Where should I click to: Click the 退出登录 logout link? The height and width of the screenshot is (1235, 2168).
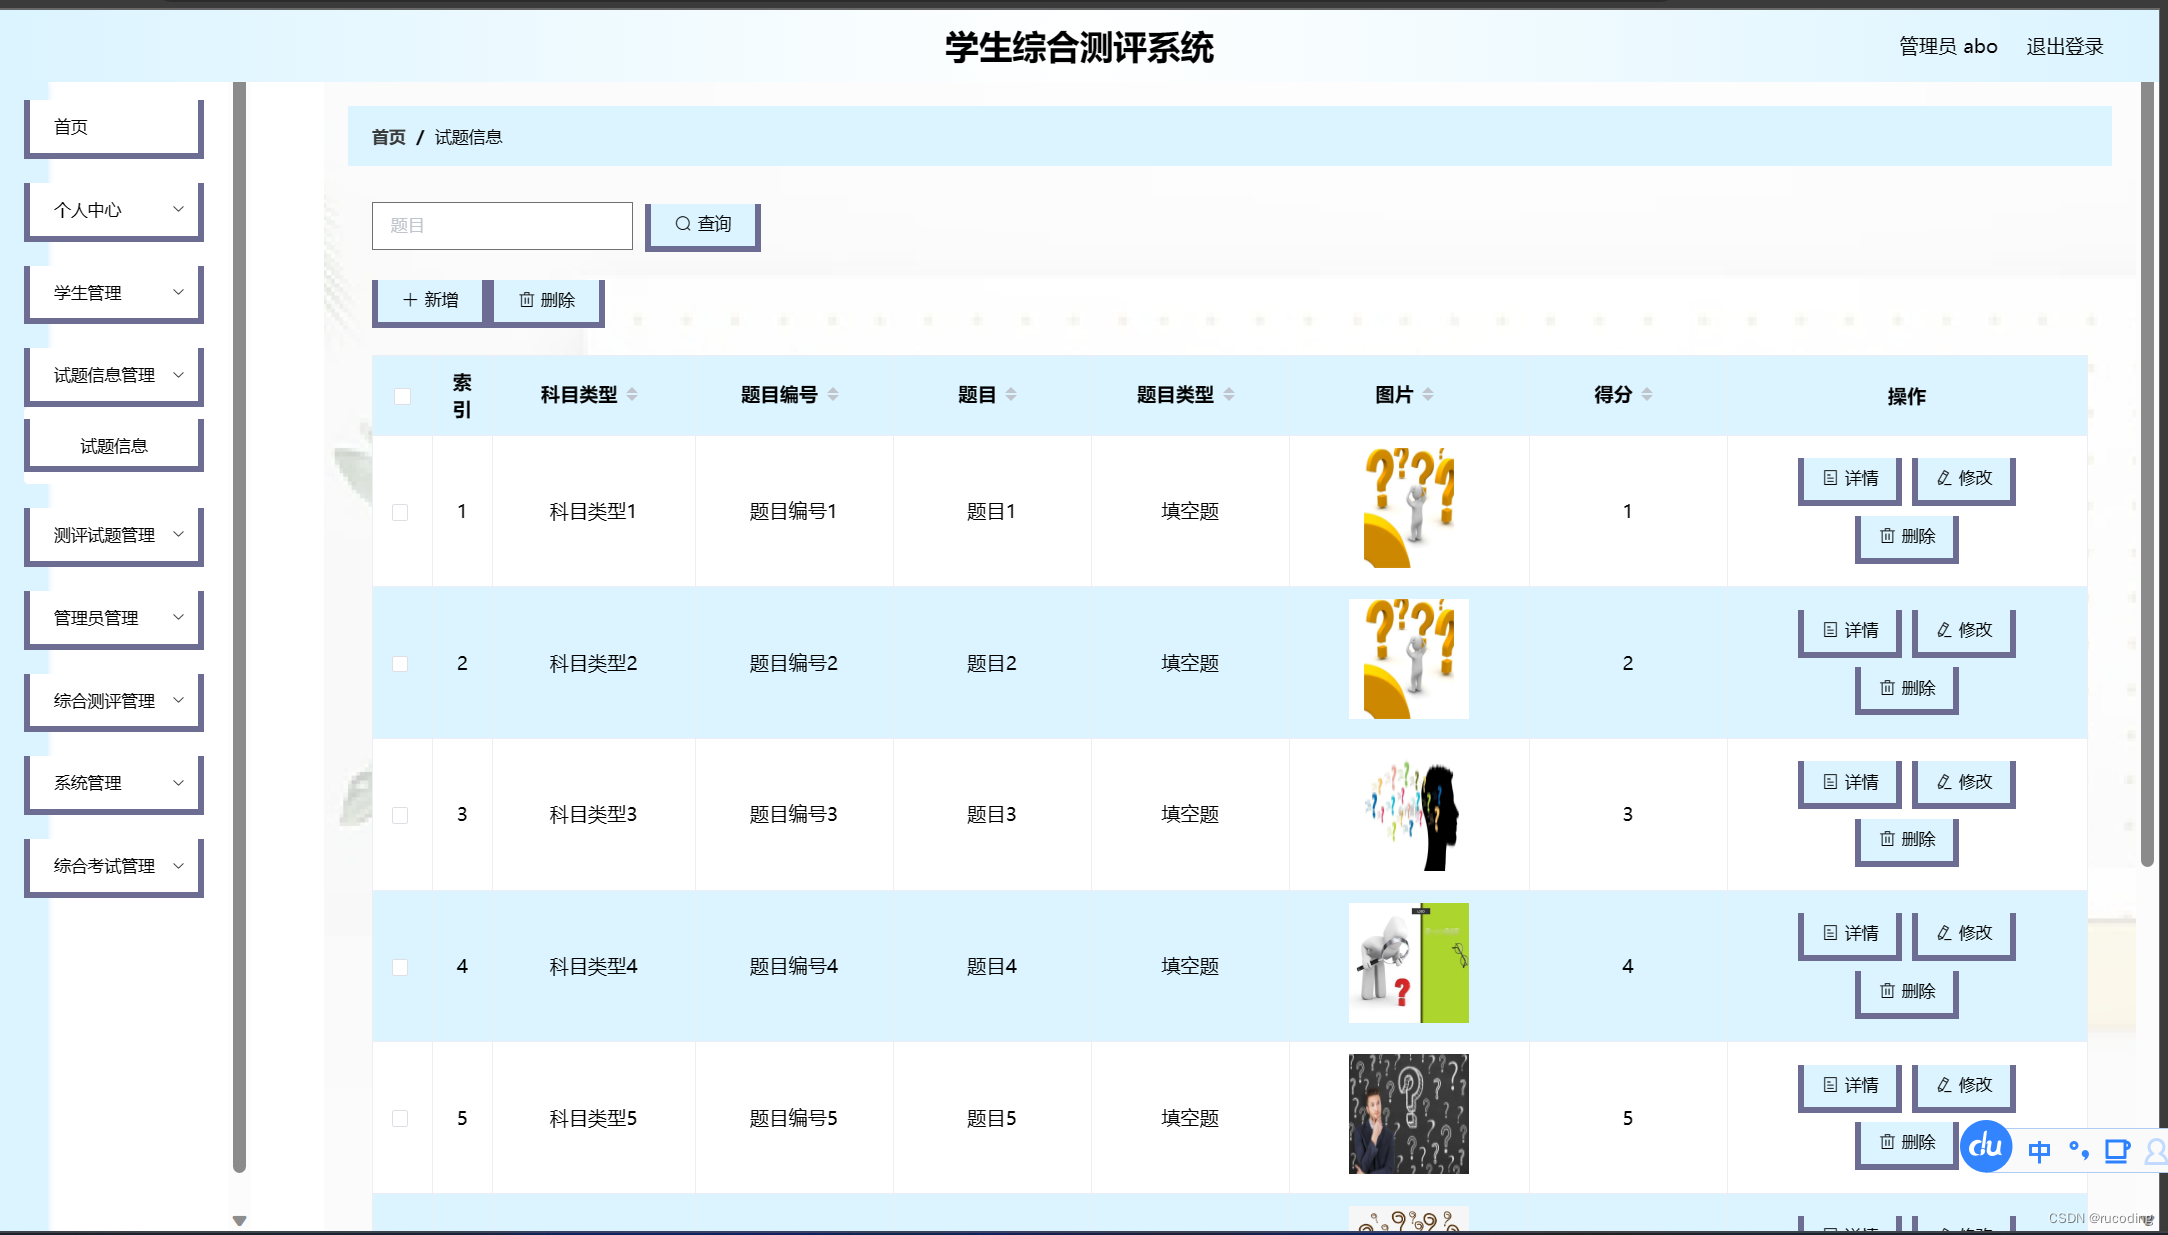coord(2064,47)
